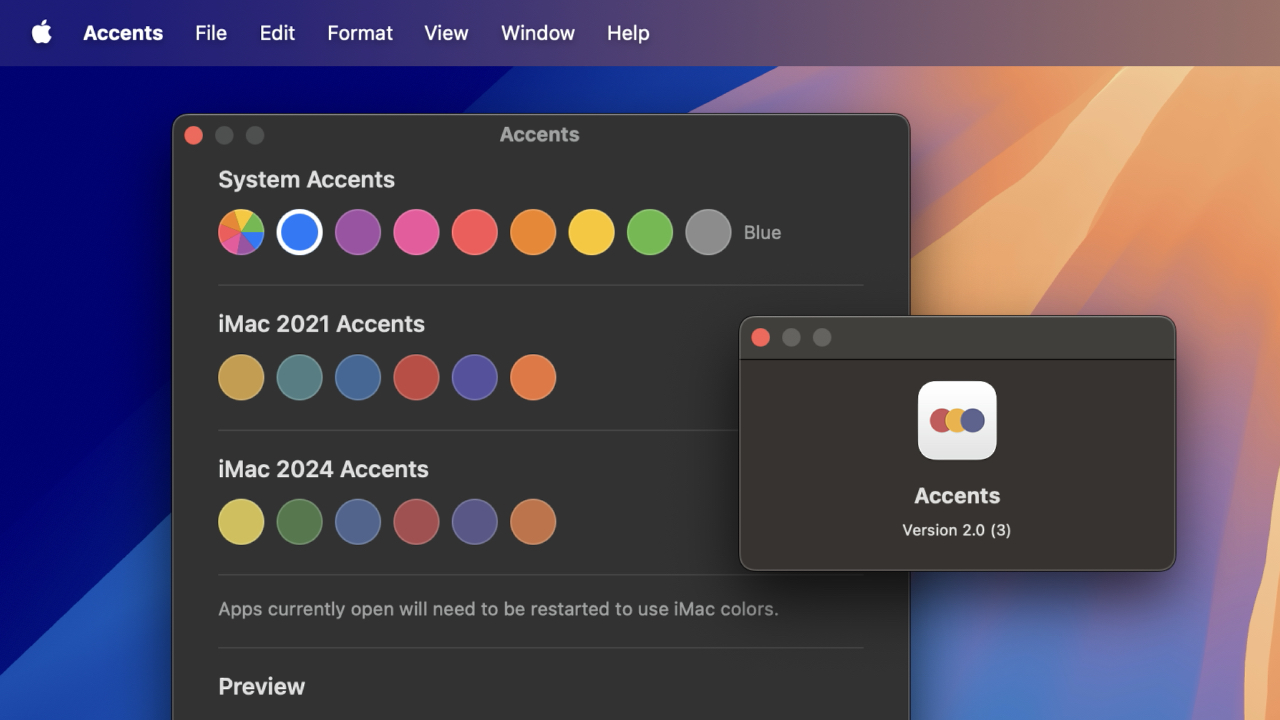Choose iMac 2024 red accent
The width and height of the screenshot is (1280, 720).
coord(416,522)
